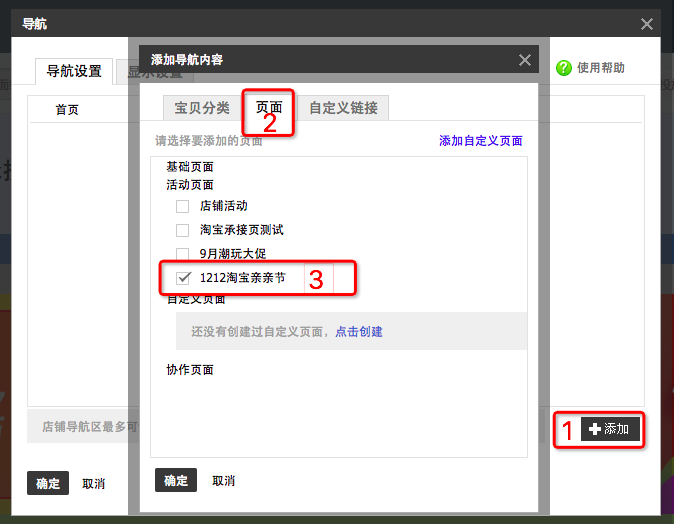Check the 9月潮玩大促 checkbox
674x524 pixels.
click(x=182, y=254)
